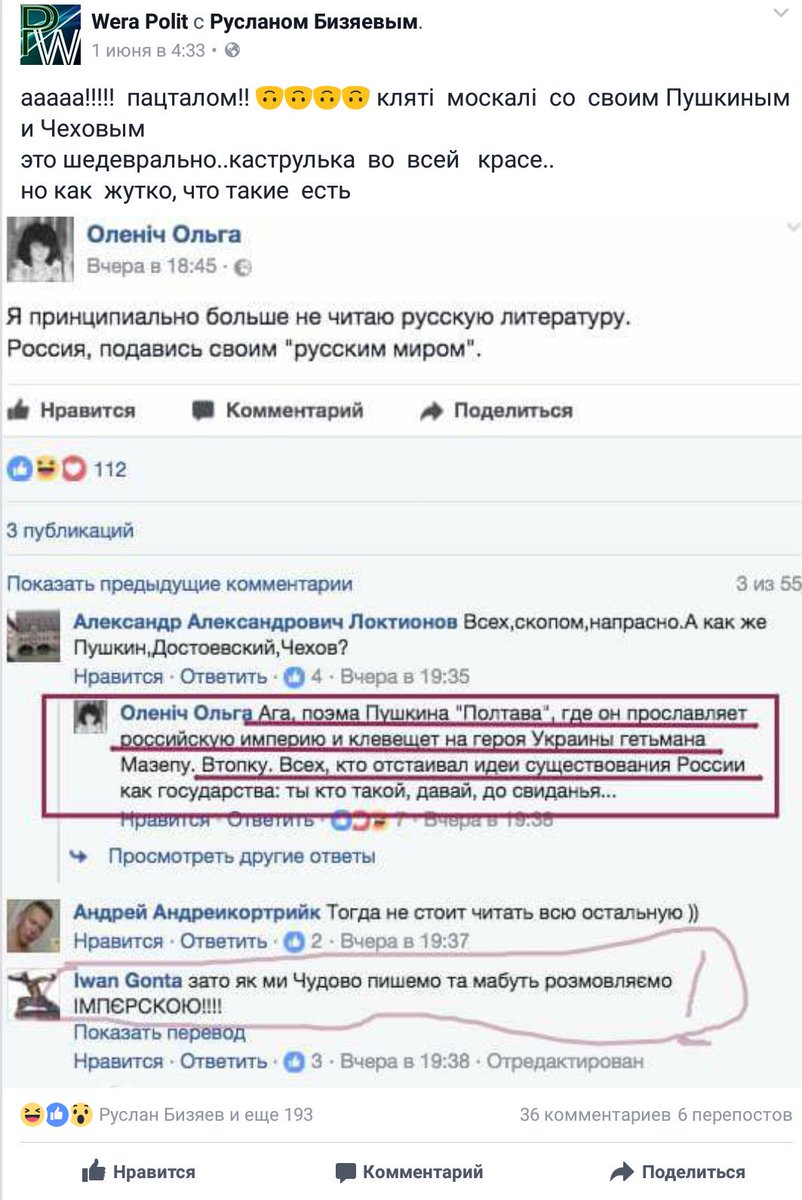Click Показать перевод under Iwan Gonta comment

tap(159, 1033)
